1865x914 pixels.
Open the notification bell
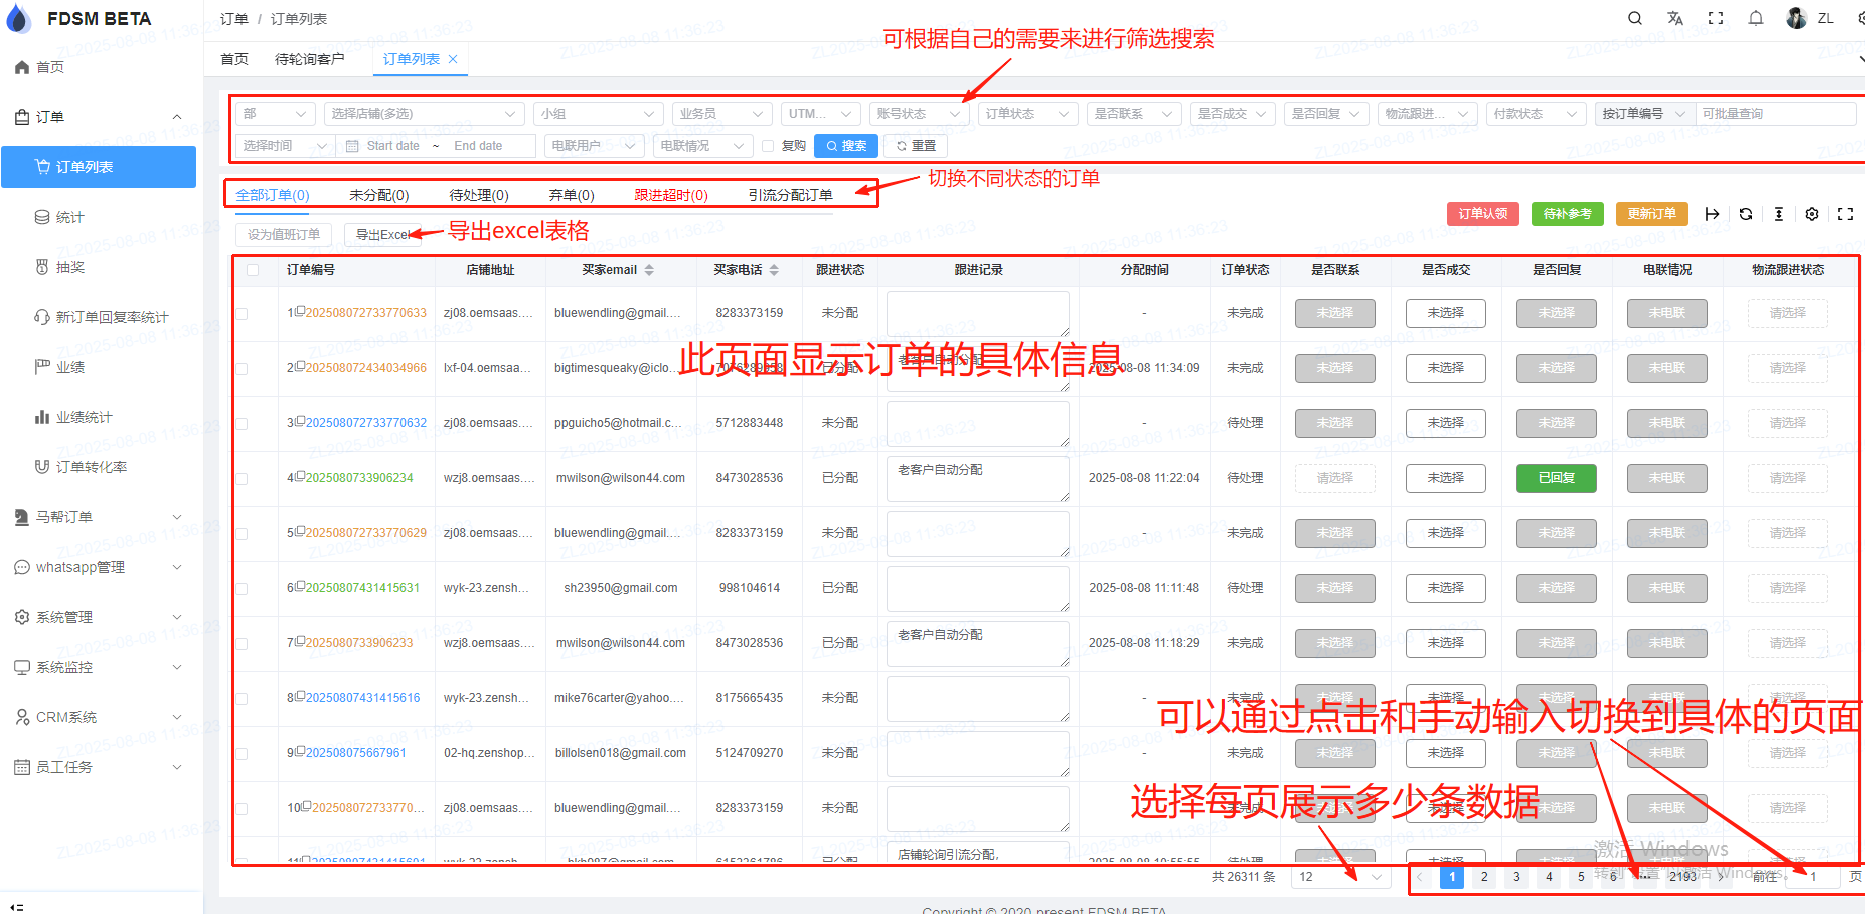pyautogui.click(x=1756, y=18)
